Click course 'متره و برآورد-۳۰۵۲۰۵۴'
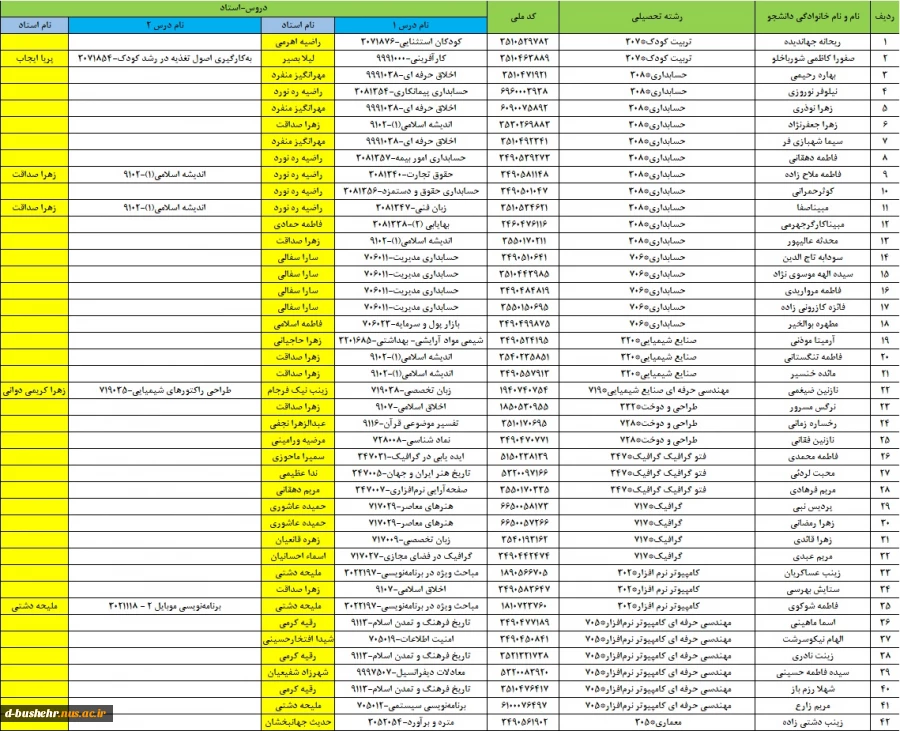This screenshot has width=900, height=731. [x=411, y=722]
